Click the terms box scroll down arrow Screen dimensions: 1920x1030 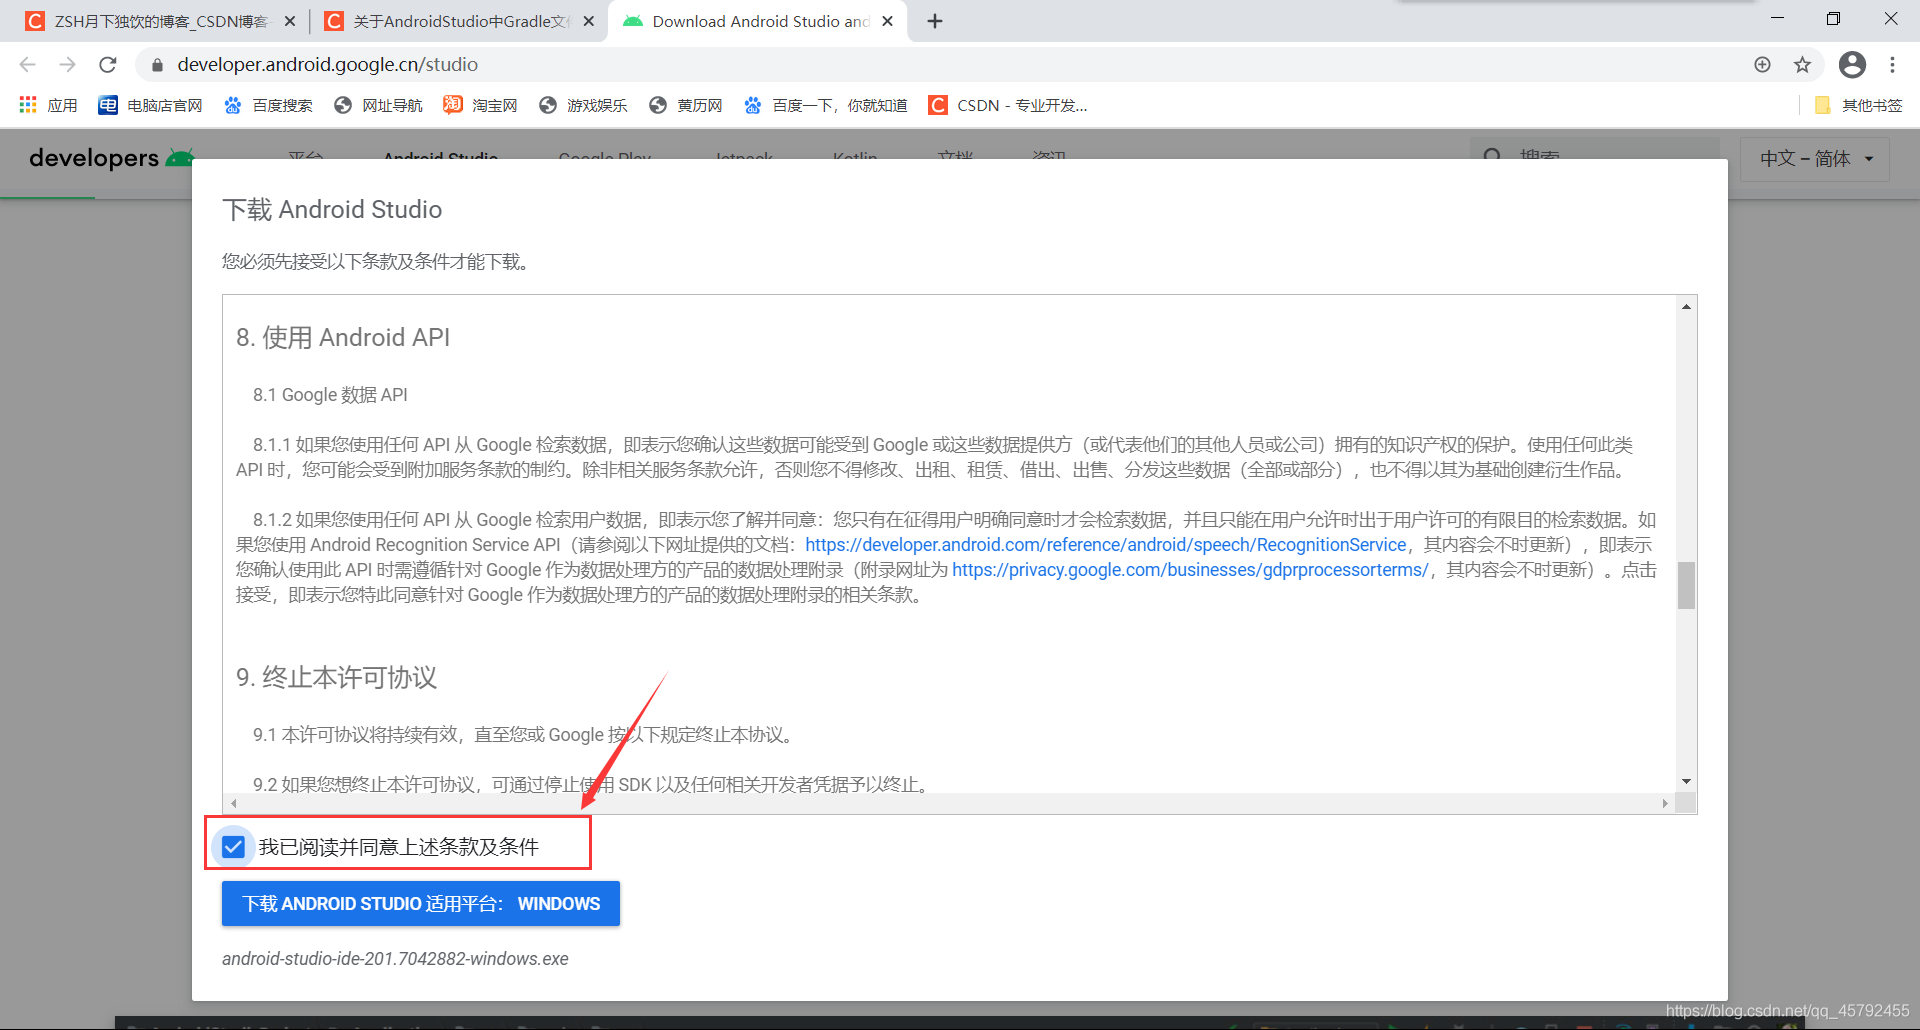click(x=1686, y=782)
